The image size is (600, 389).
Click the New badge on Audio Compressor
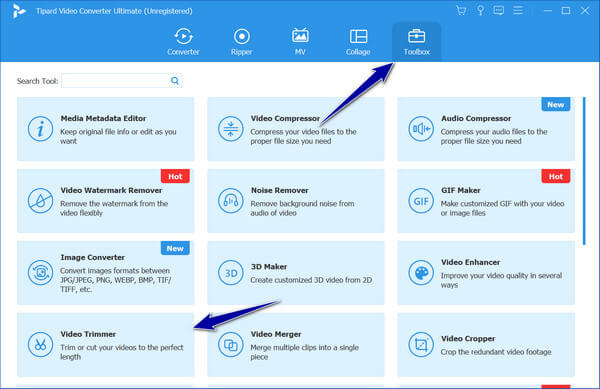tap(556, 104)
